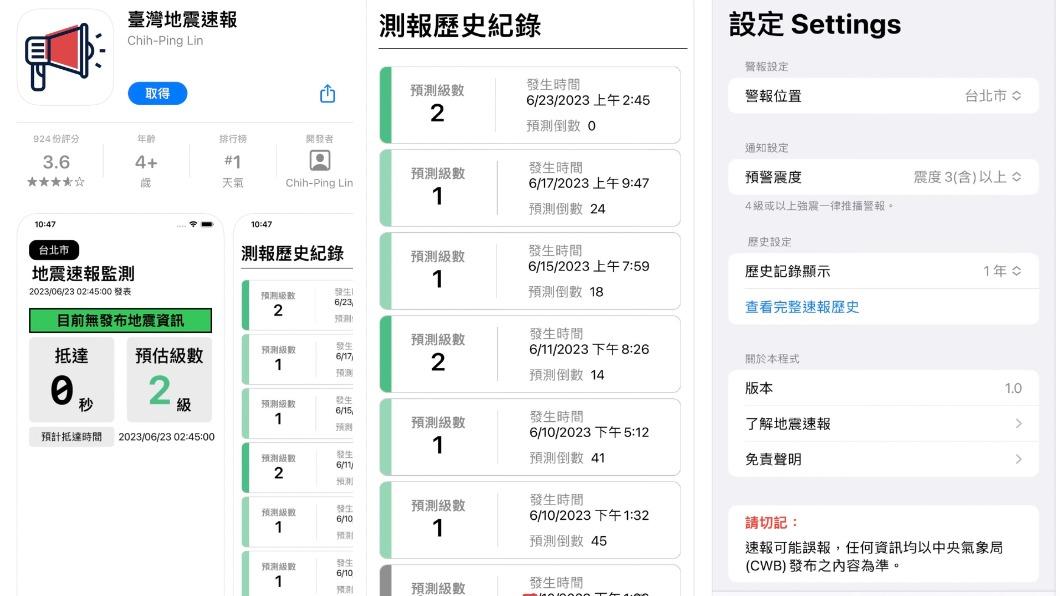
Task: Select history record 6/23/2023 上午 2:45
Action: coord(530,105)
